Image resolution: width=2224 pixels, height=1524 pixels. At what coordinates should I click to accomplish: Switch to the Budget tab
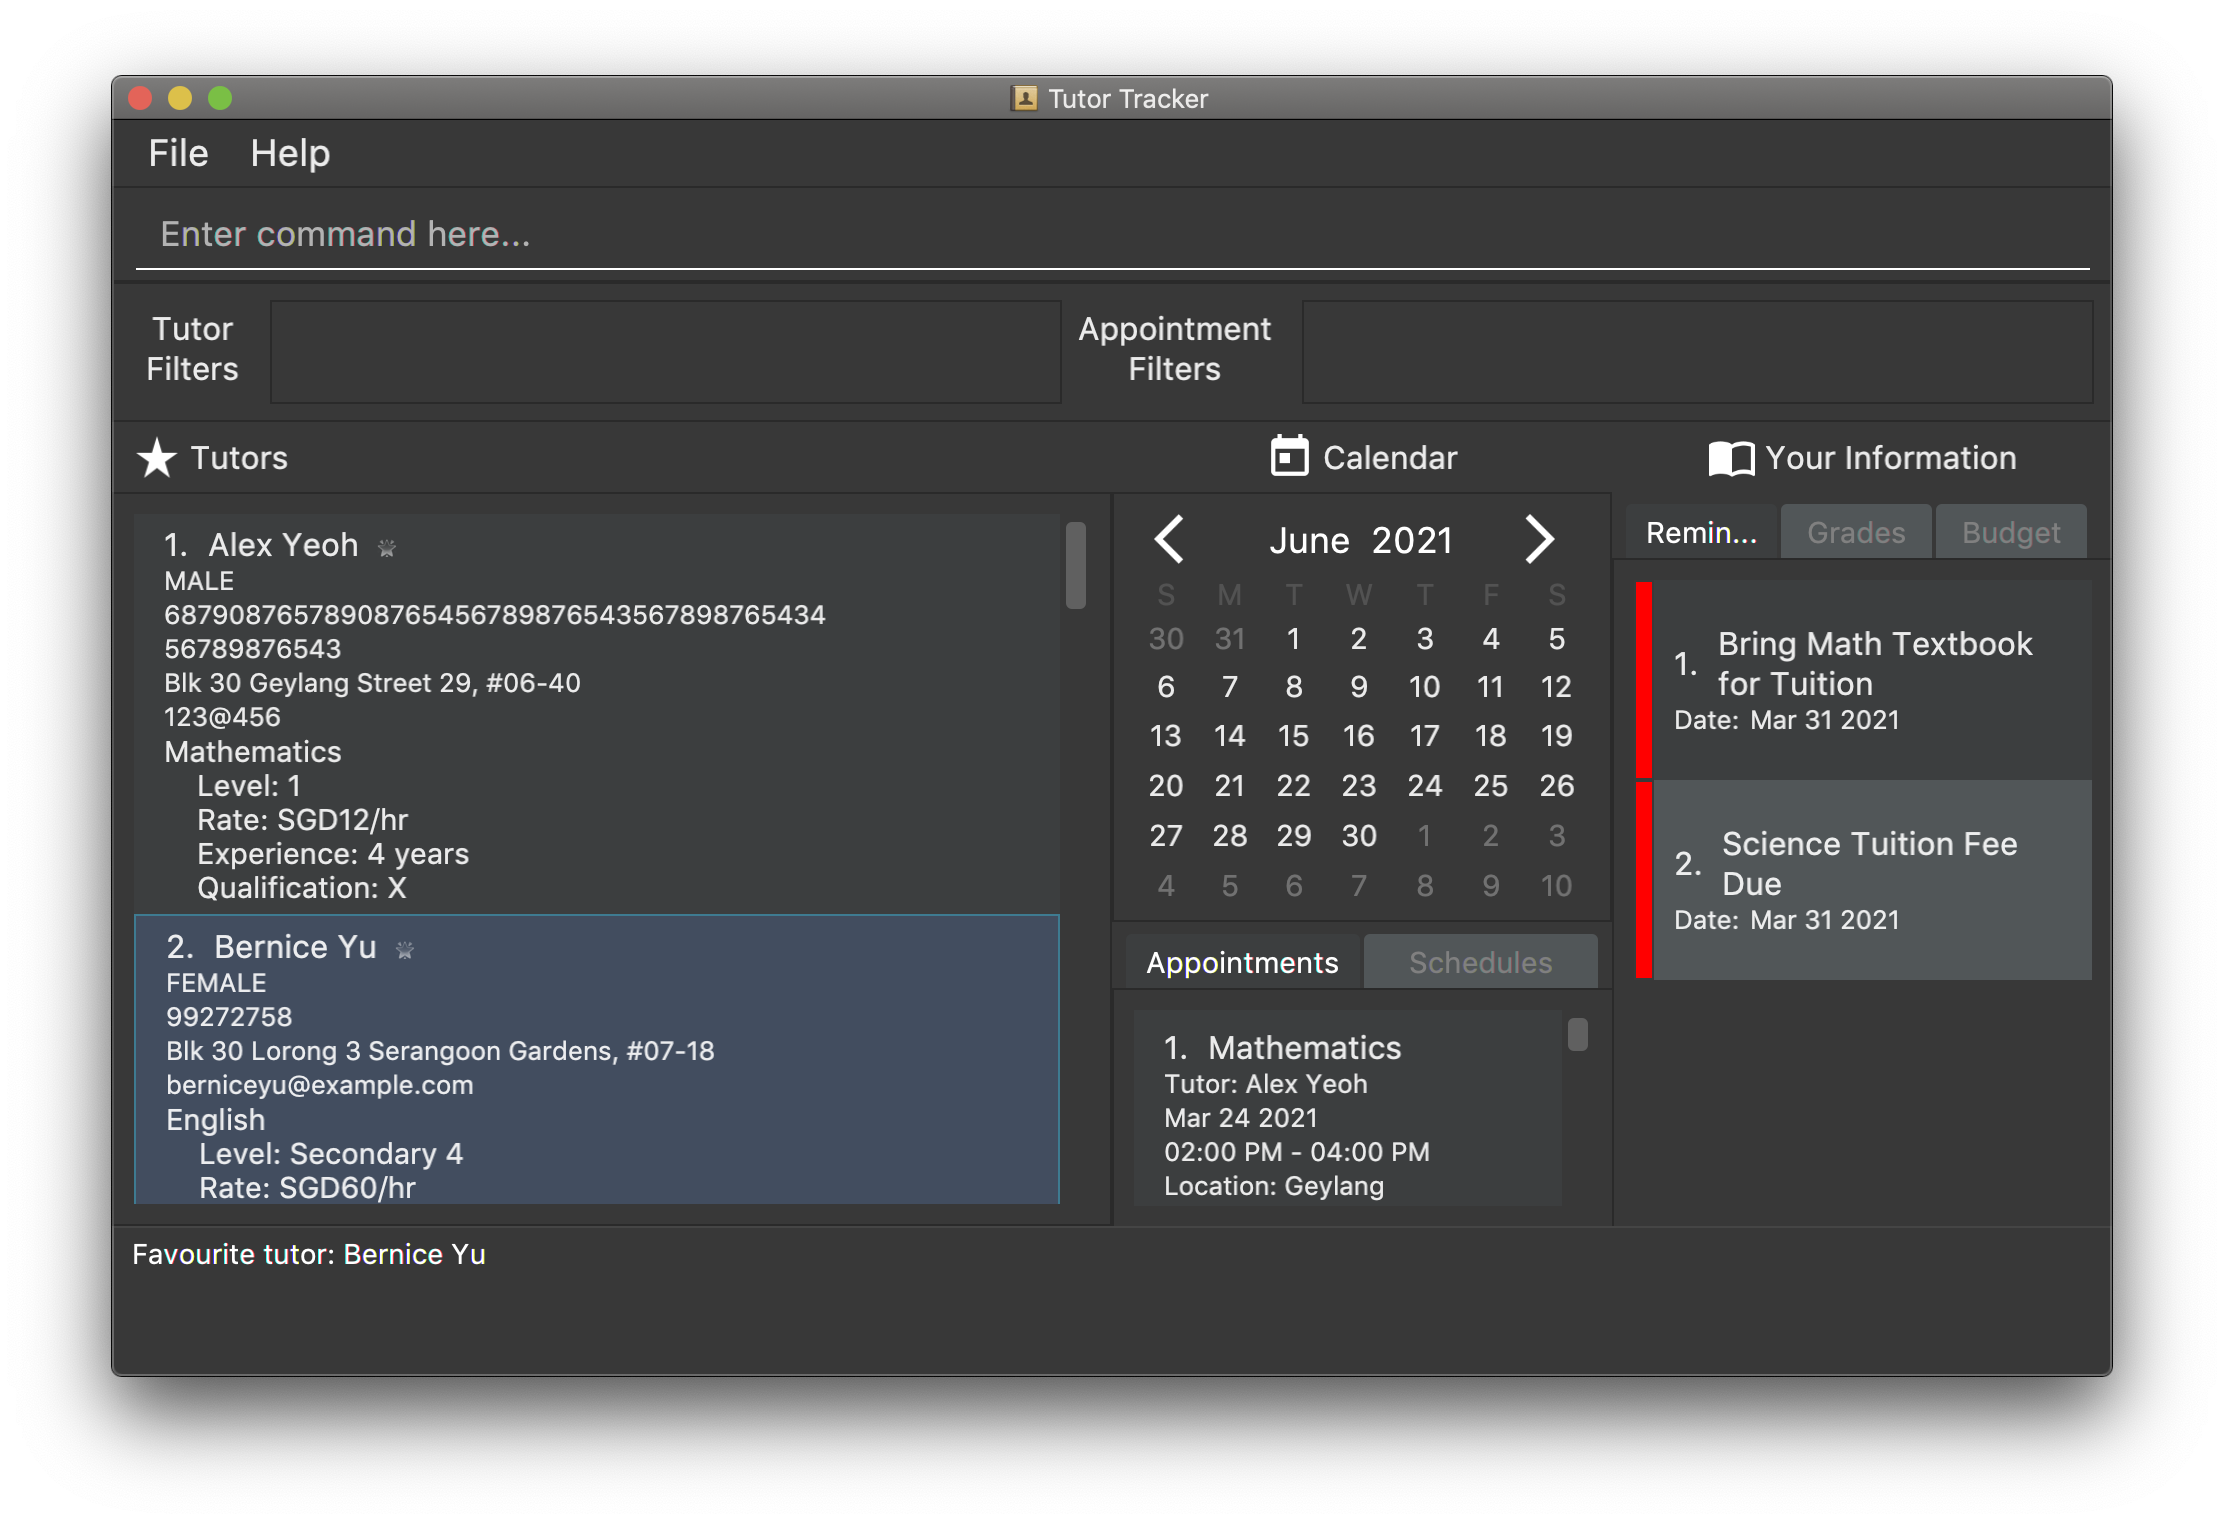click(x=2010, y=532)
